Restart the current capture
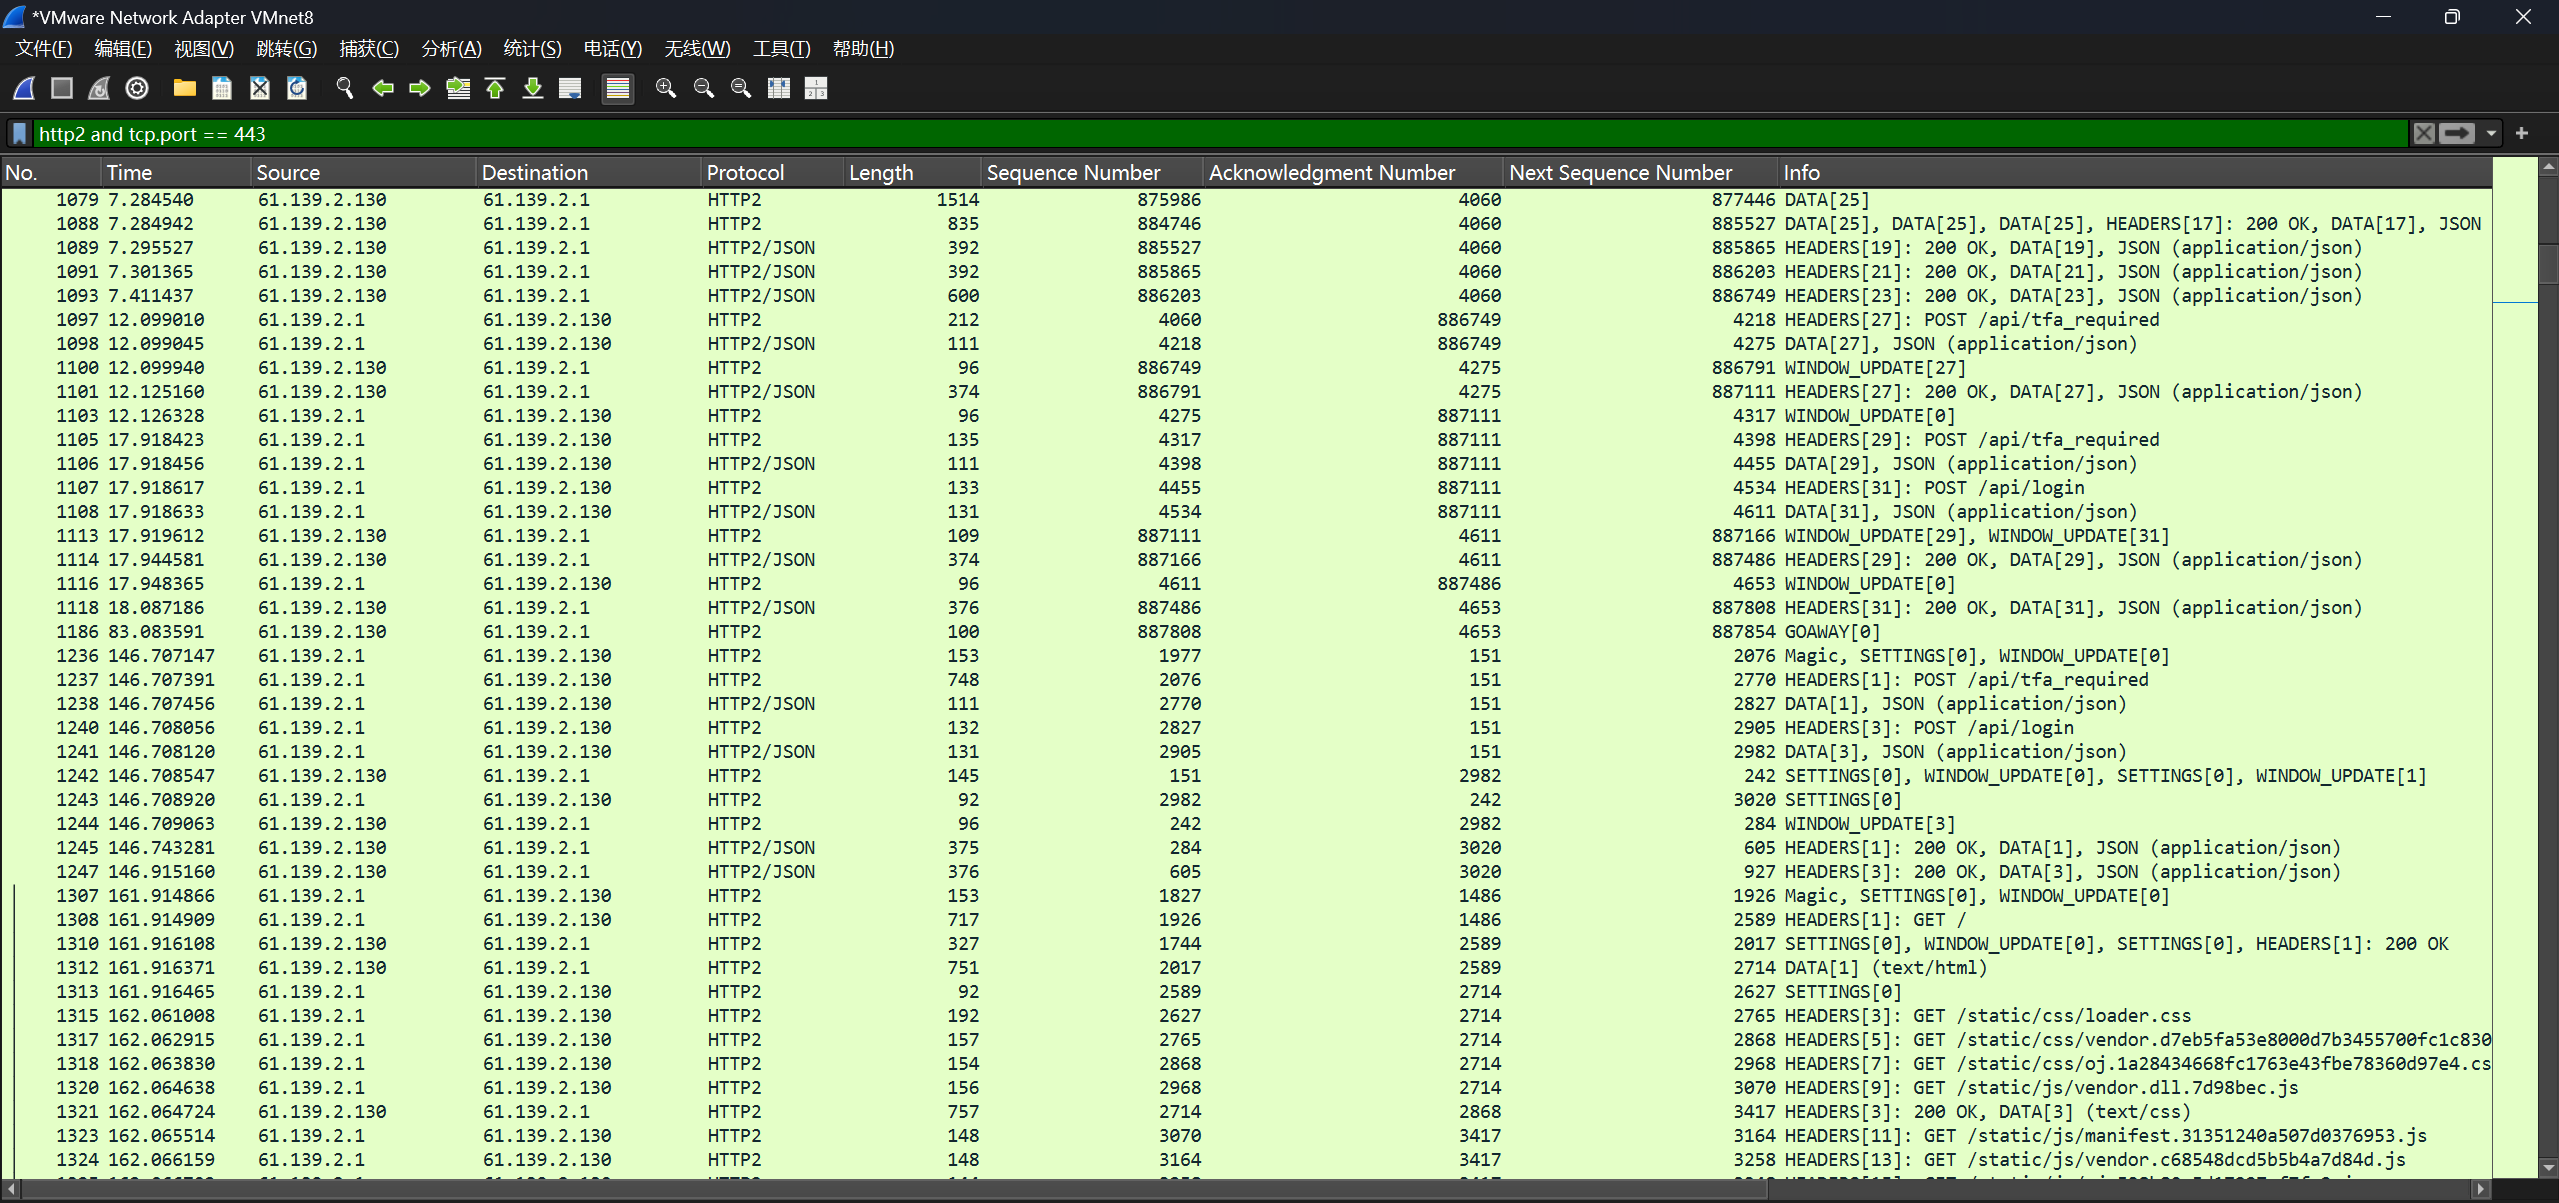The height and width of the screenshot is (1203, 2559). coord(99,88)
